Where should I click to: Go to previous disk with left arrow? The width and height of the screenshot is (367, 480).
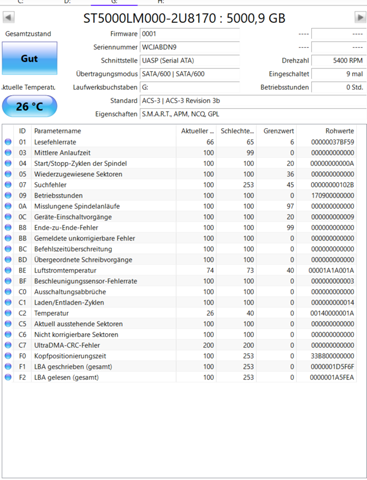(8, 17)
